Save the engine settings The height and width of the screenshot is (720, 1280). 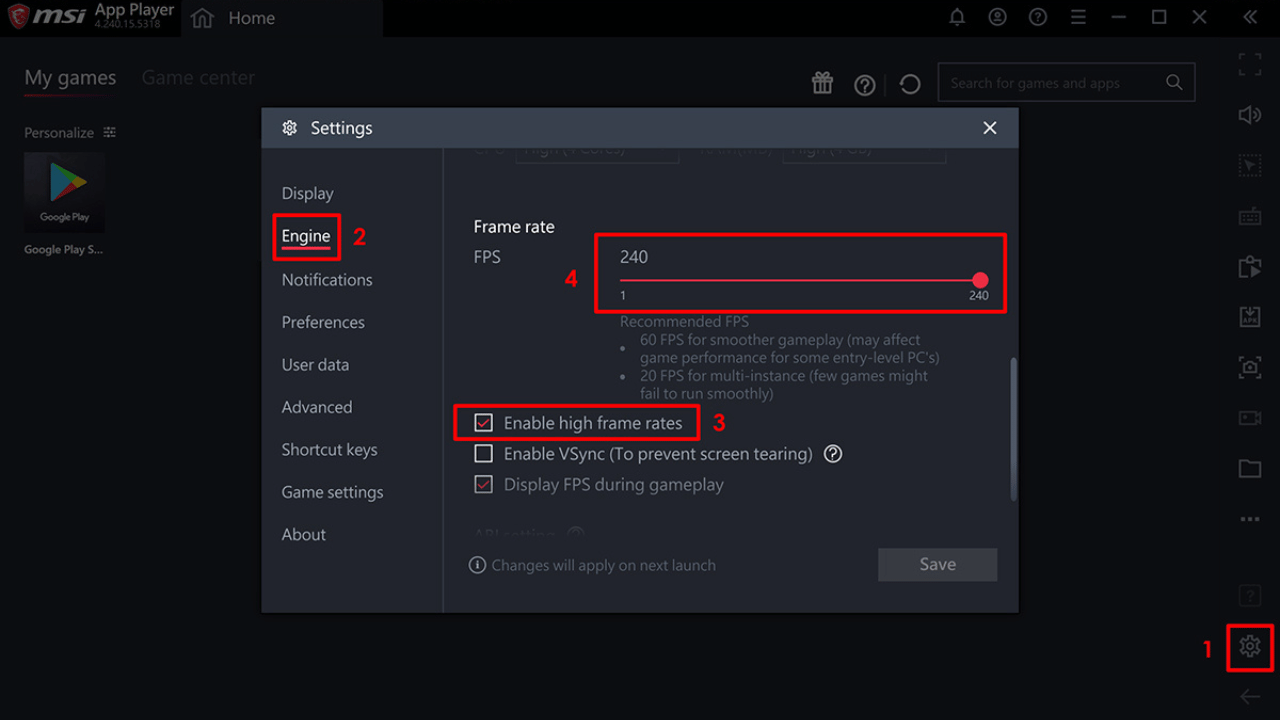click(x=936, y=564)
